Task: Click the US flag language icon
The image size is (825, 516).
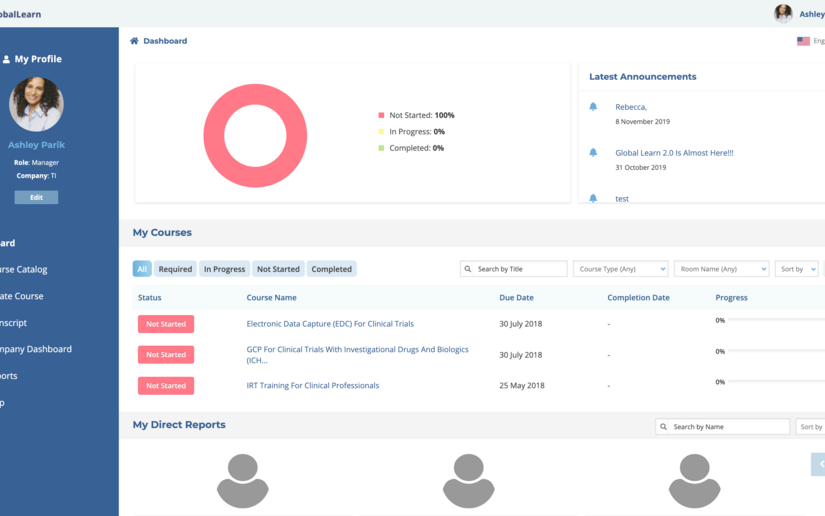Action: (x=803, y=41)
